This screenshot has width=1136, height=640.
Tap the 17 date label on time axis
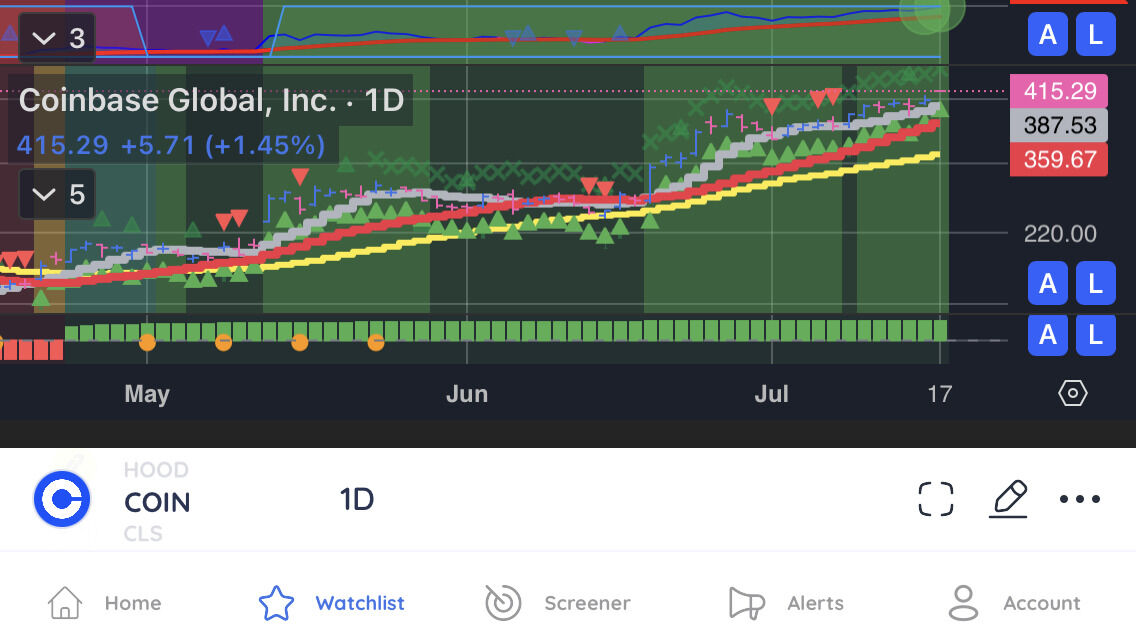tap(940, 394)
